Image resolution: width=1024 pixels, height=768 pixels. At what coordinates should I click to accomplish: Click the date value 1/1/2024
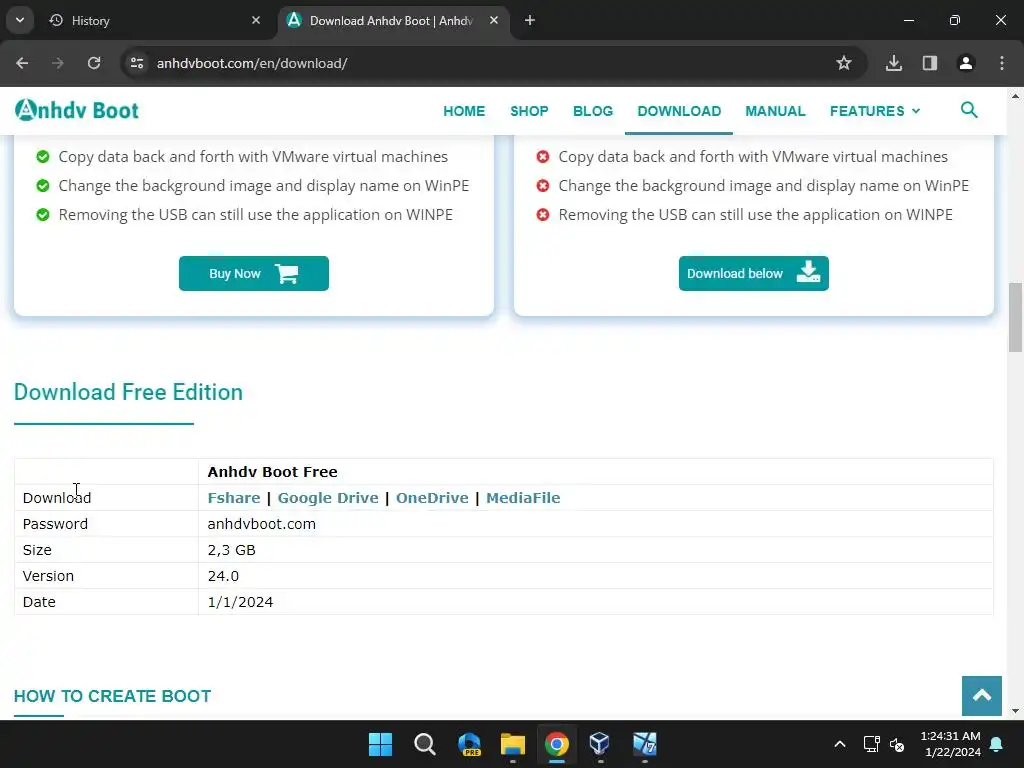[240, 602]
